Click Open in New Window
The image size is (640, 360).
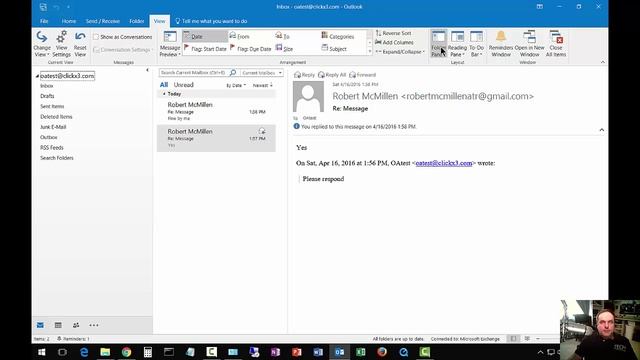click(x=529, y=44)
